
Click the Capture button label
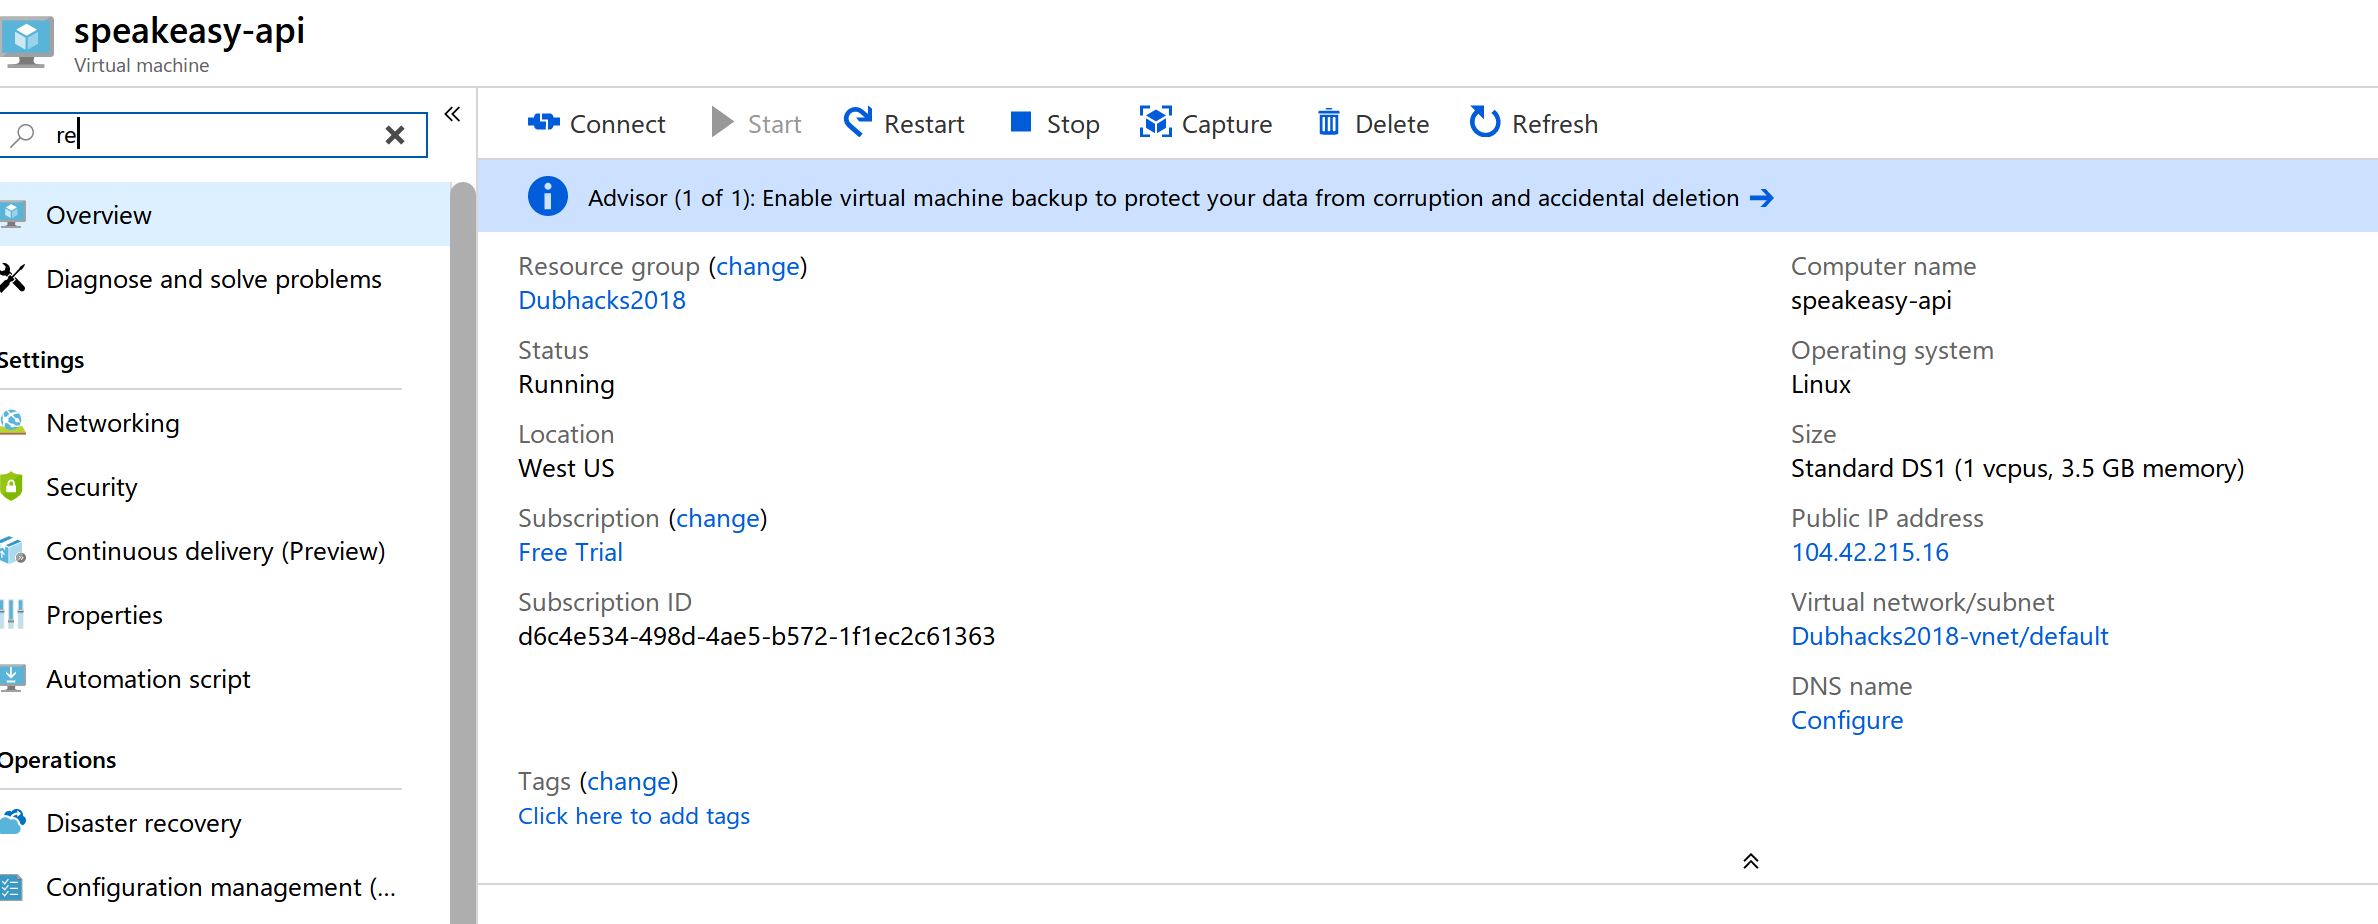pos(1227,124)
